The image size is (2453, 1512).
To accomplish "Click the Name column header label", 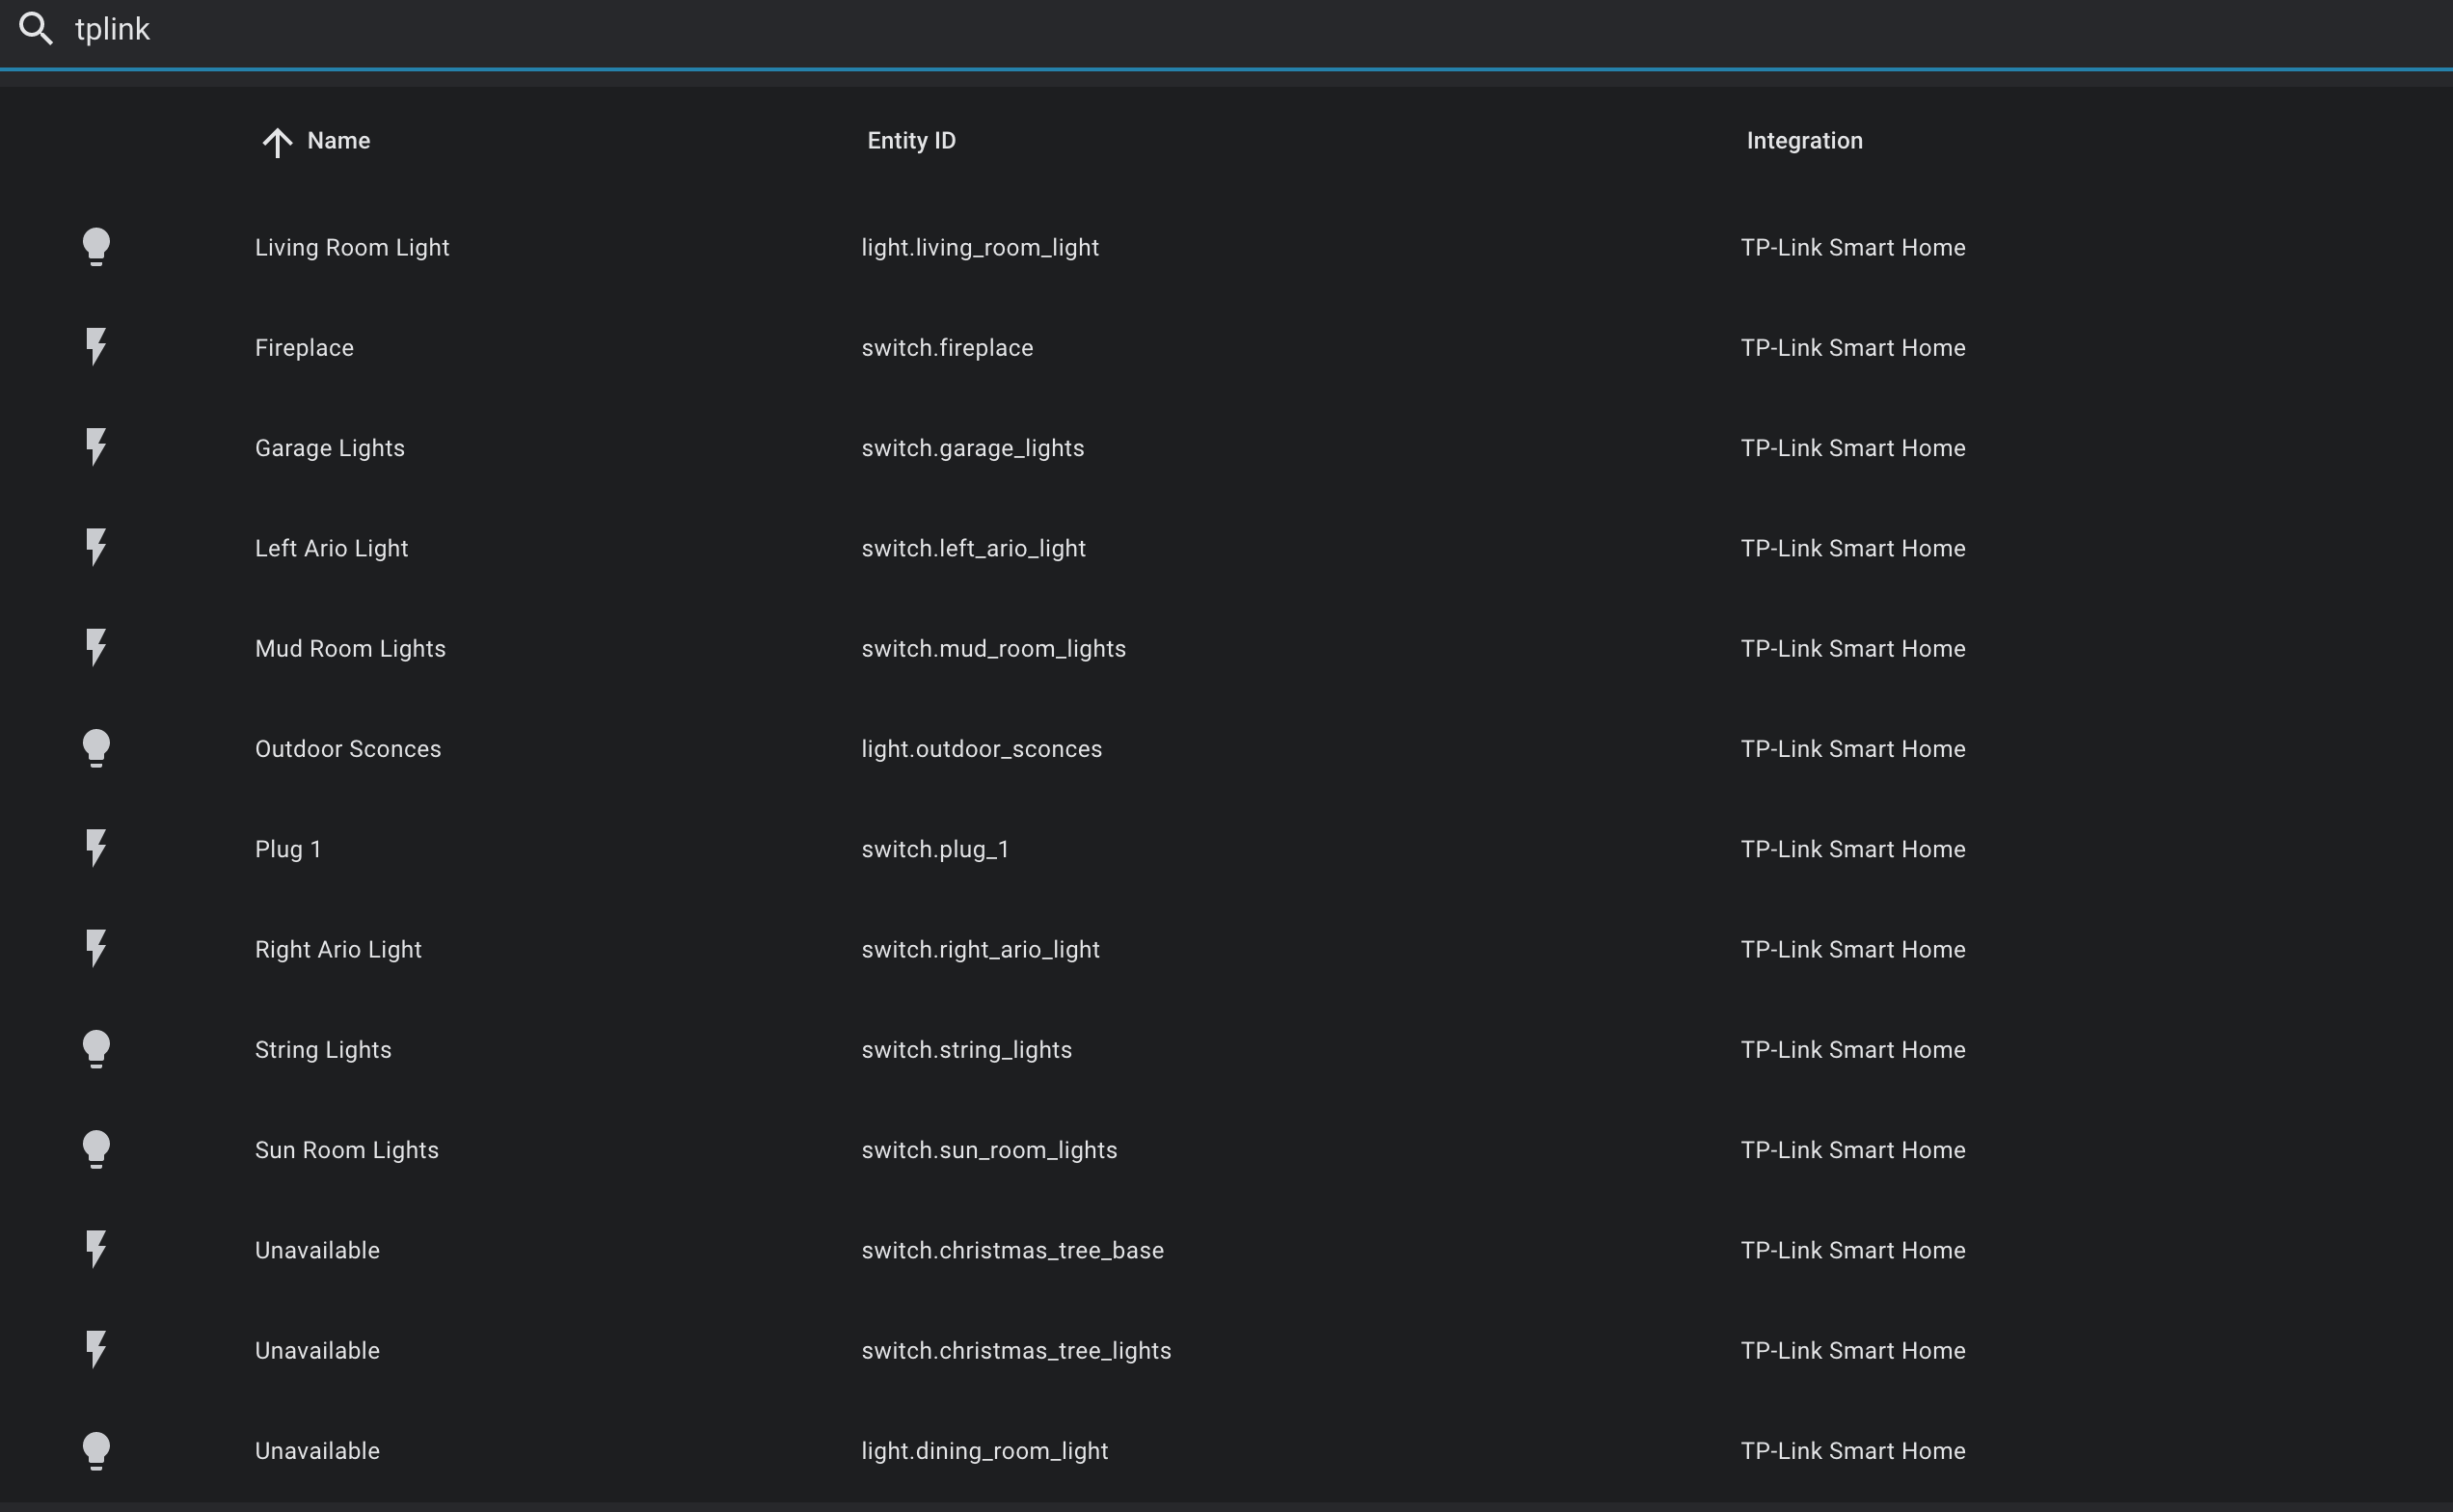I will [x=338, y=141].
